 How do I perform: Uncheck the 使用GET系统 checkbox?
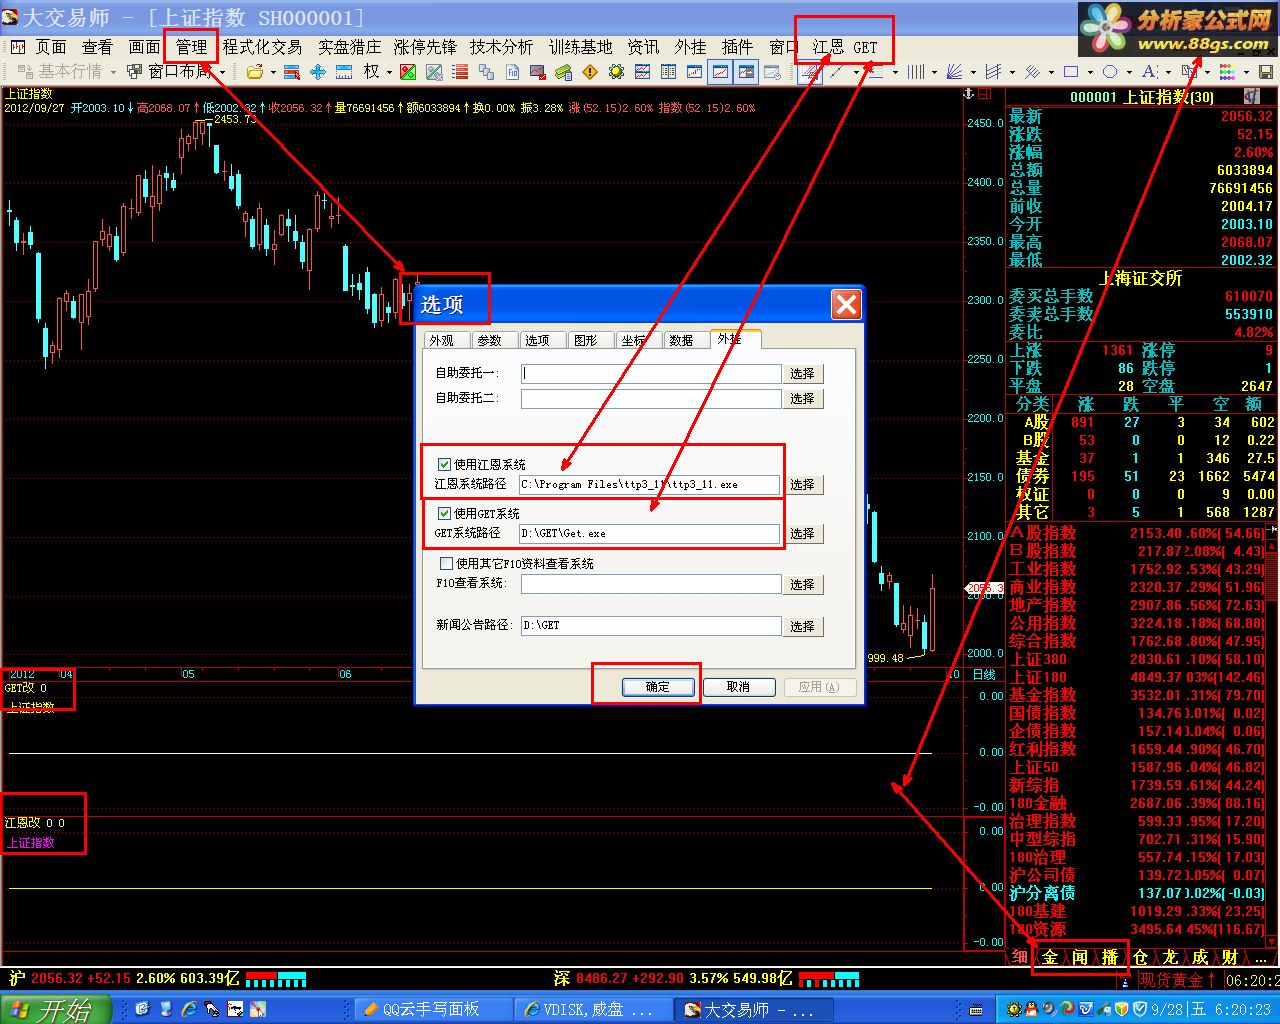click(445, 513)
